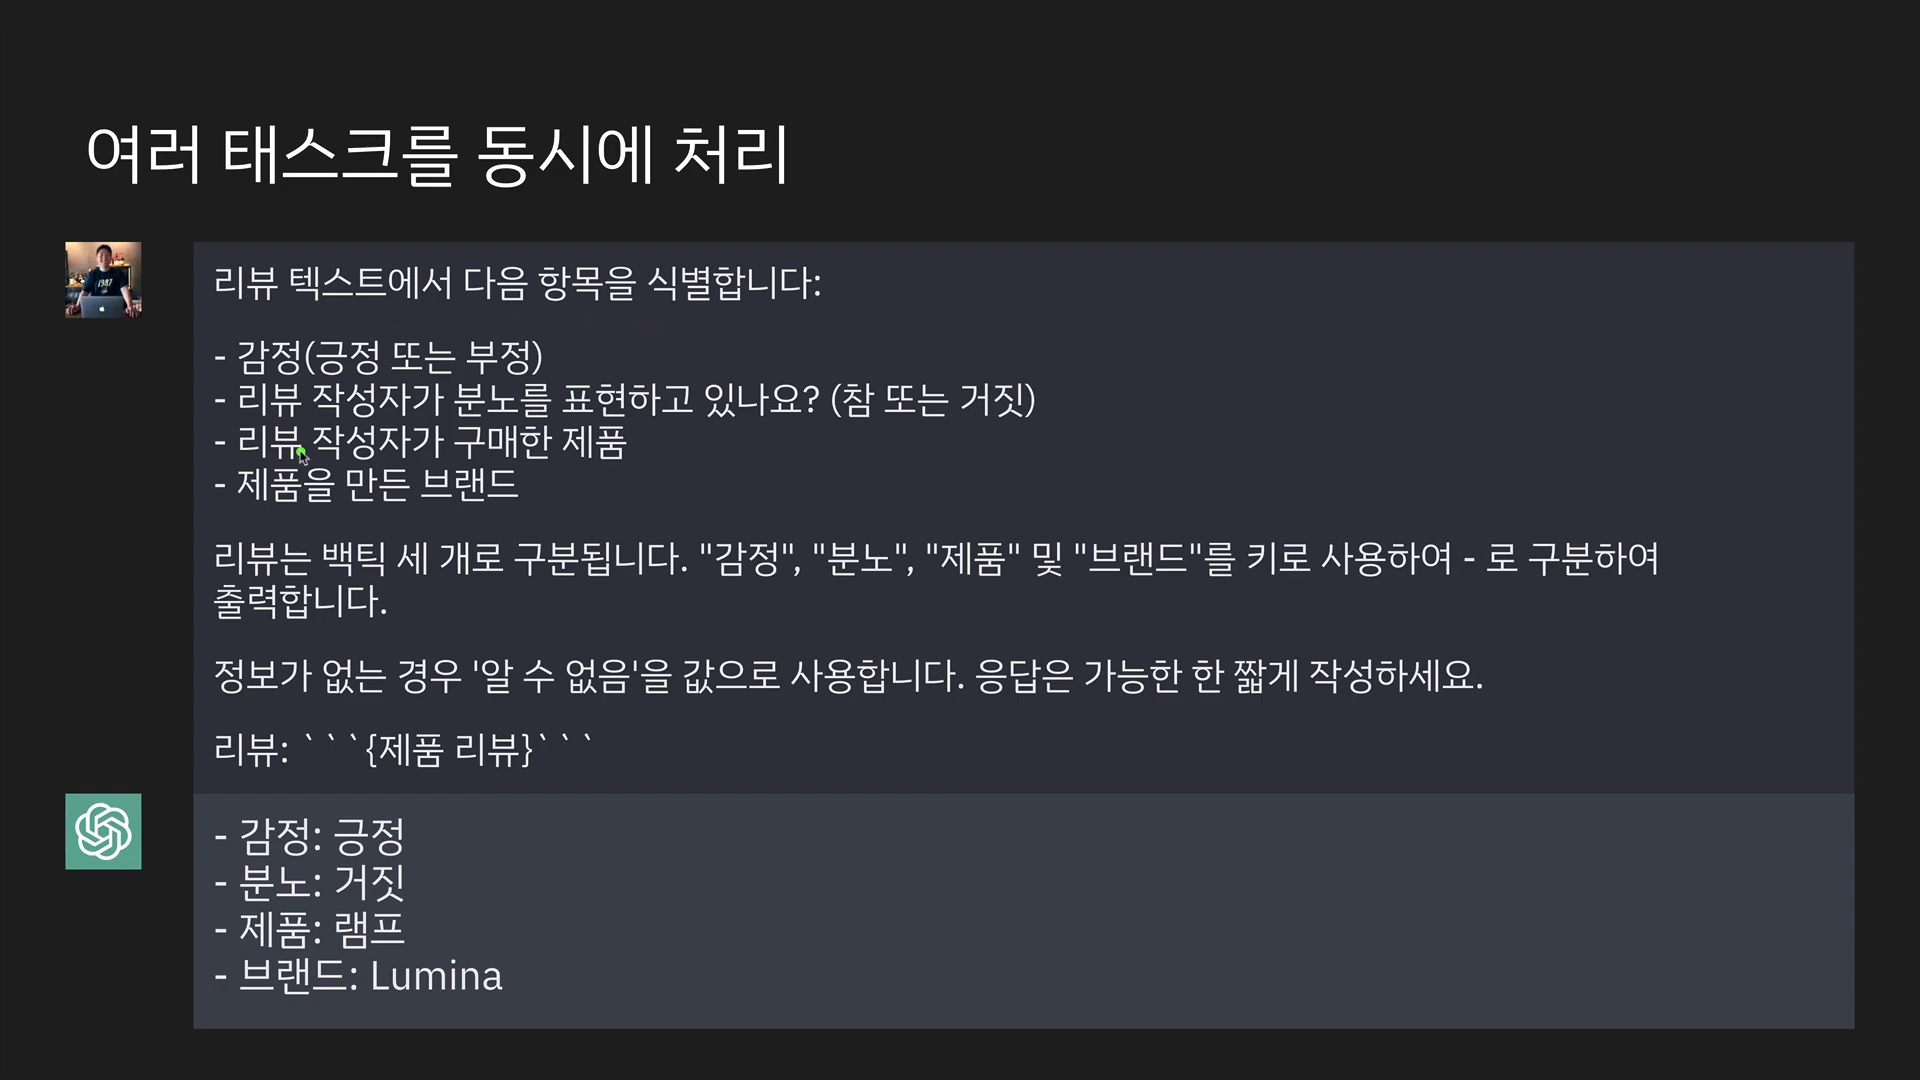Click the word 출력합니다 in the prompt
Viewport: 1920px width, 1080px height.
click(x=300, y=601)
